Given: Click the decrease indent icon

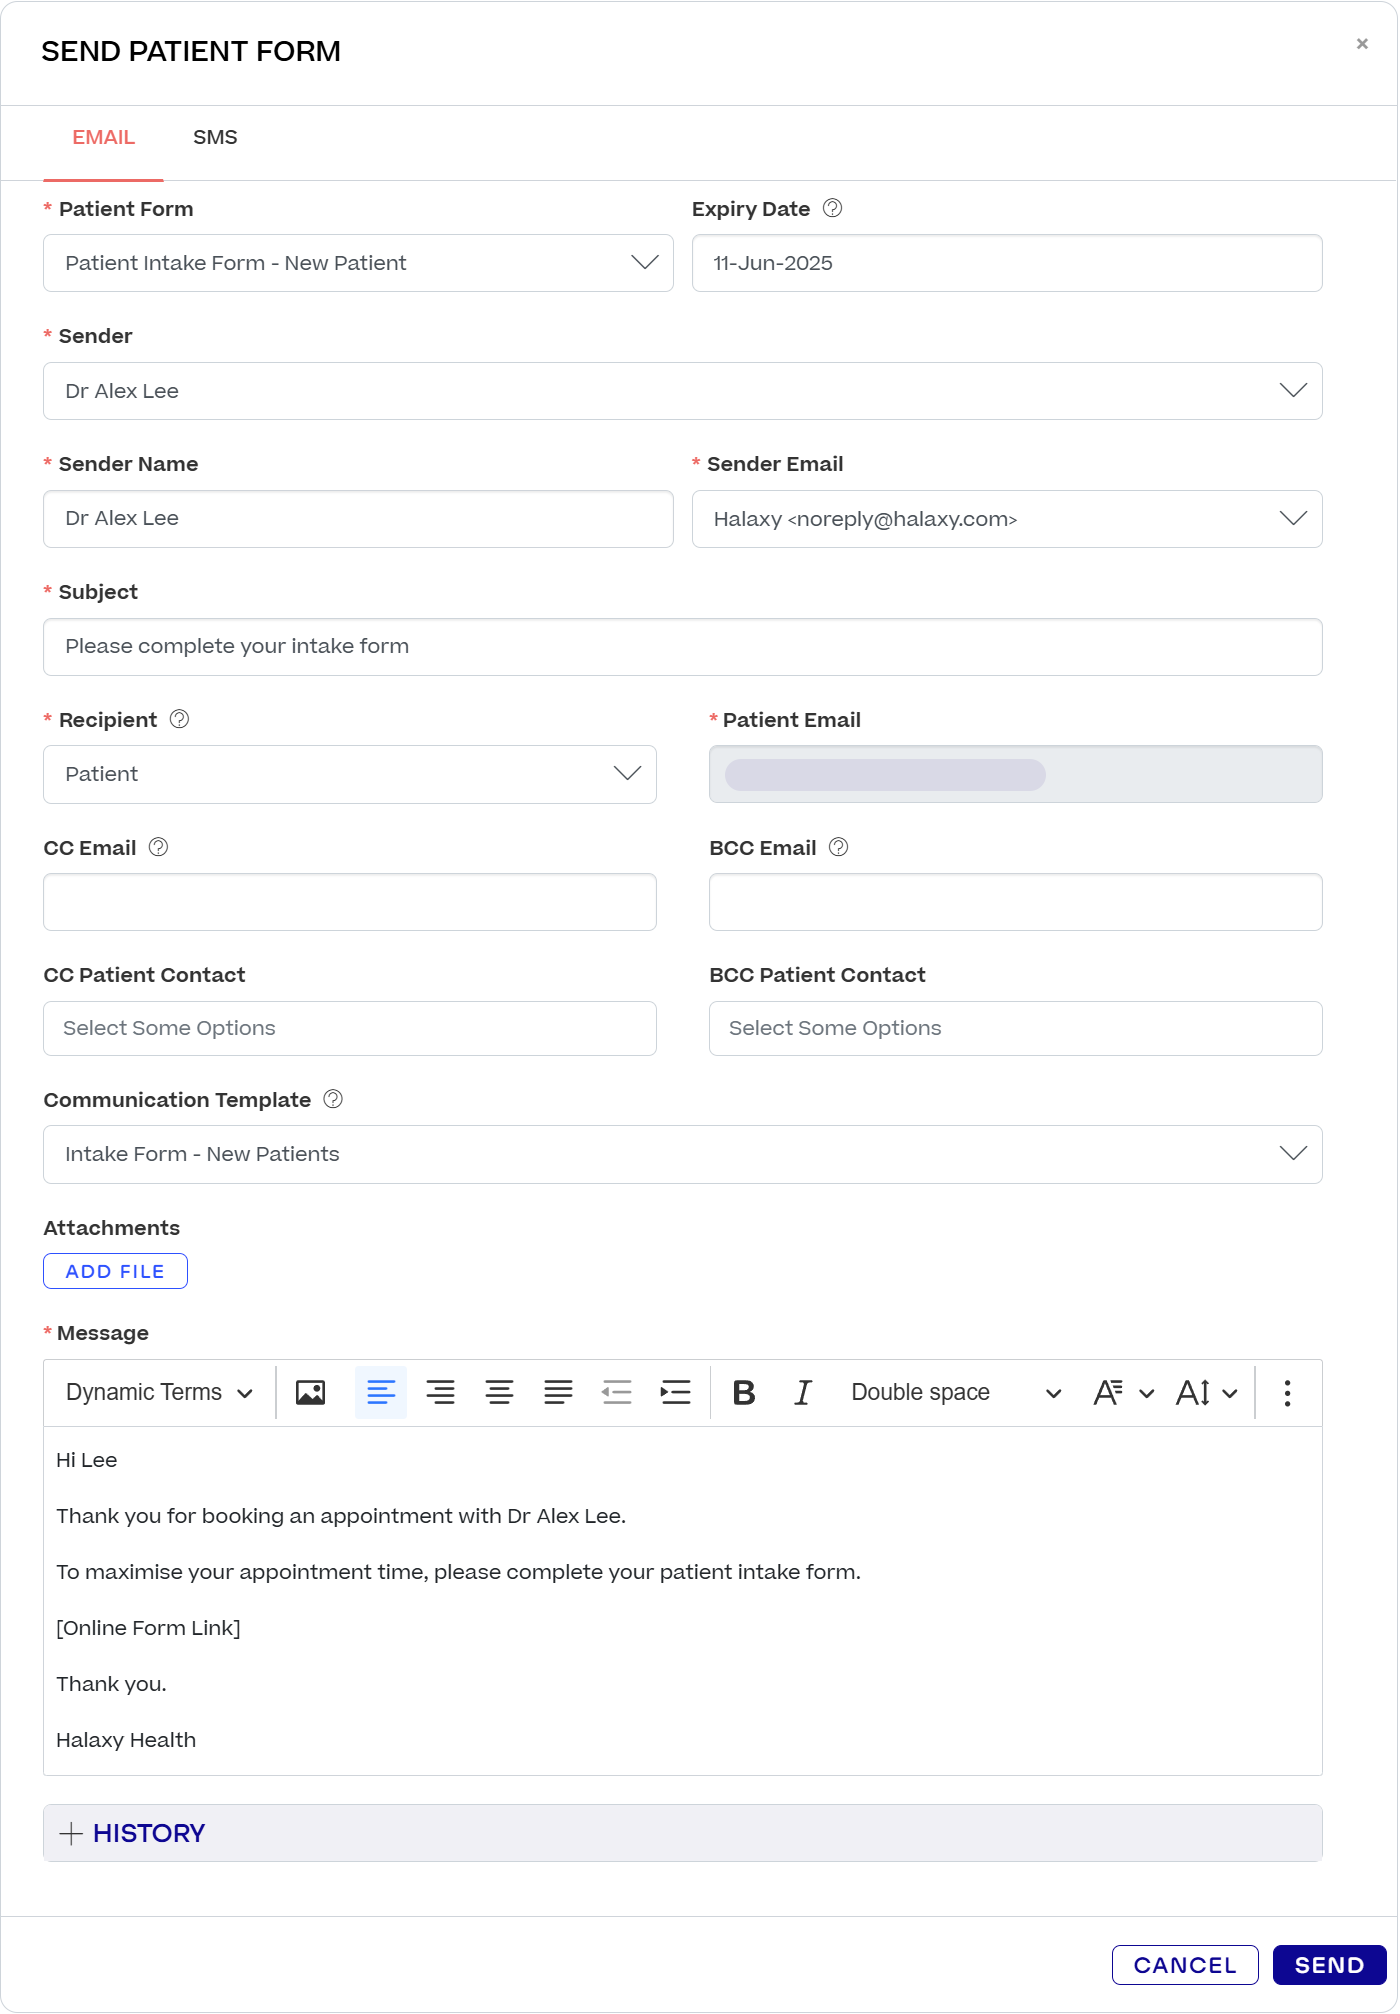Looking at the screenshot, I should point(617,1392).
